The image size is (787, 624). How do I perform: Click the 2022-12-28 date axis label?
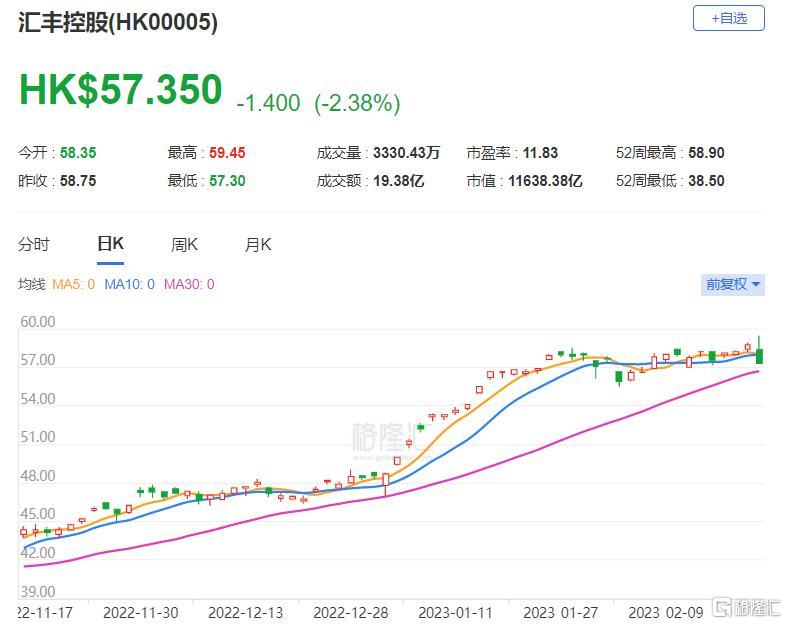351,613
